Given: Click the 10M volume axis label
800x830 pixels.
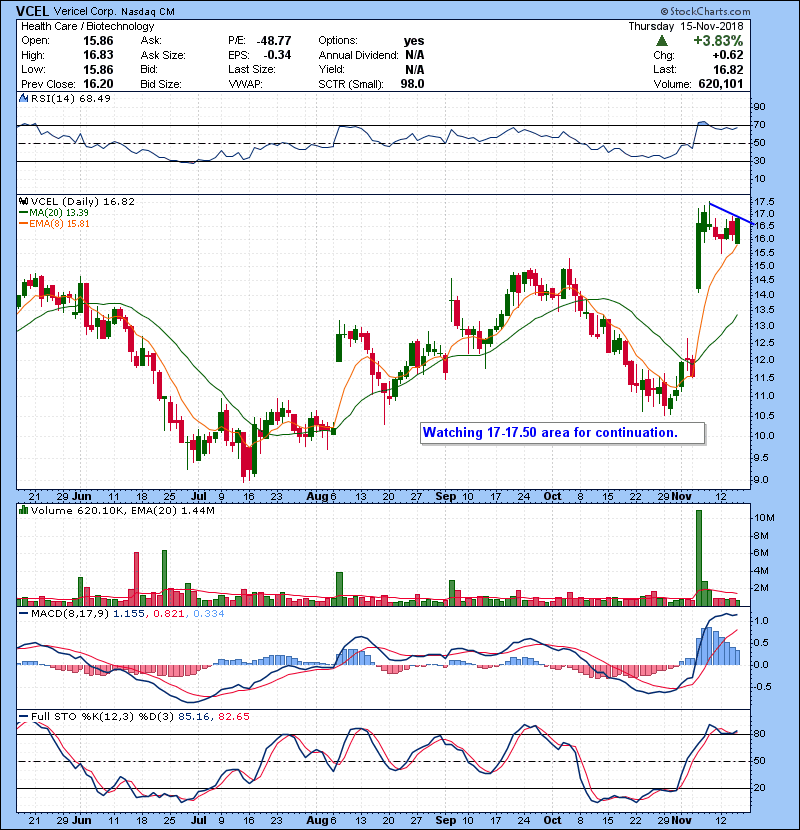Looking at the screenshot, I should [x=763, y=518].
